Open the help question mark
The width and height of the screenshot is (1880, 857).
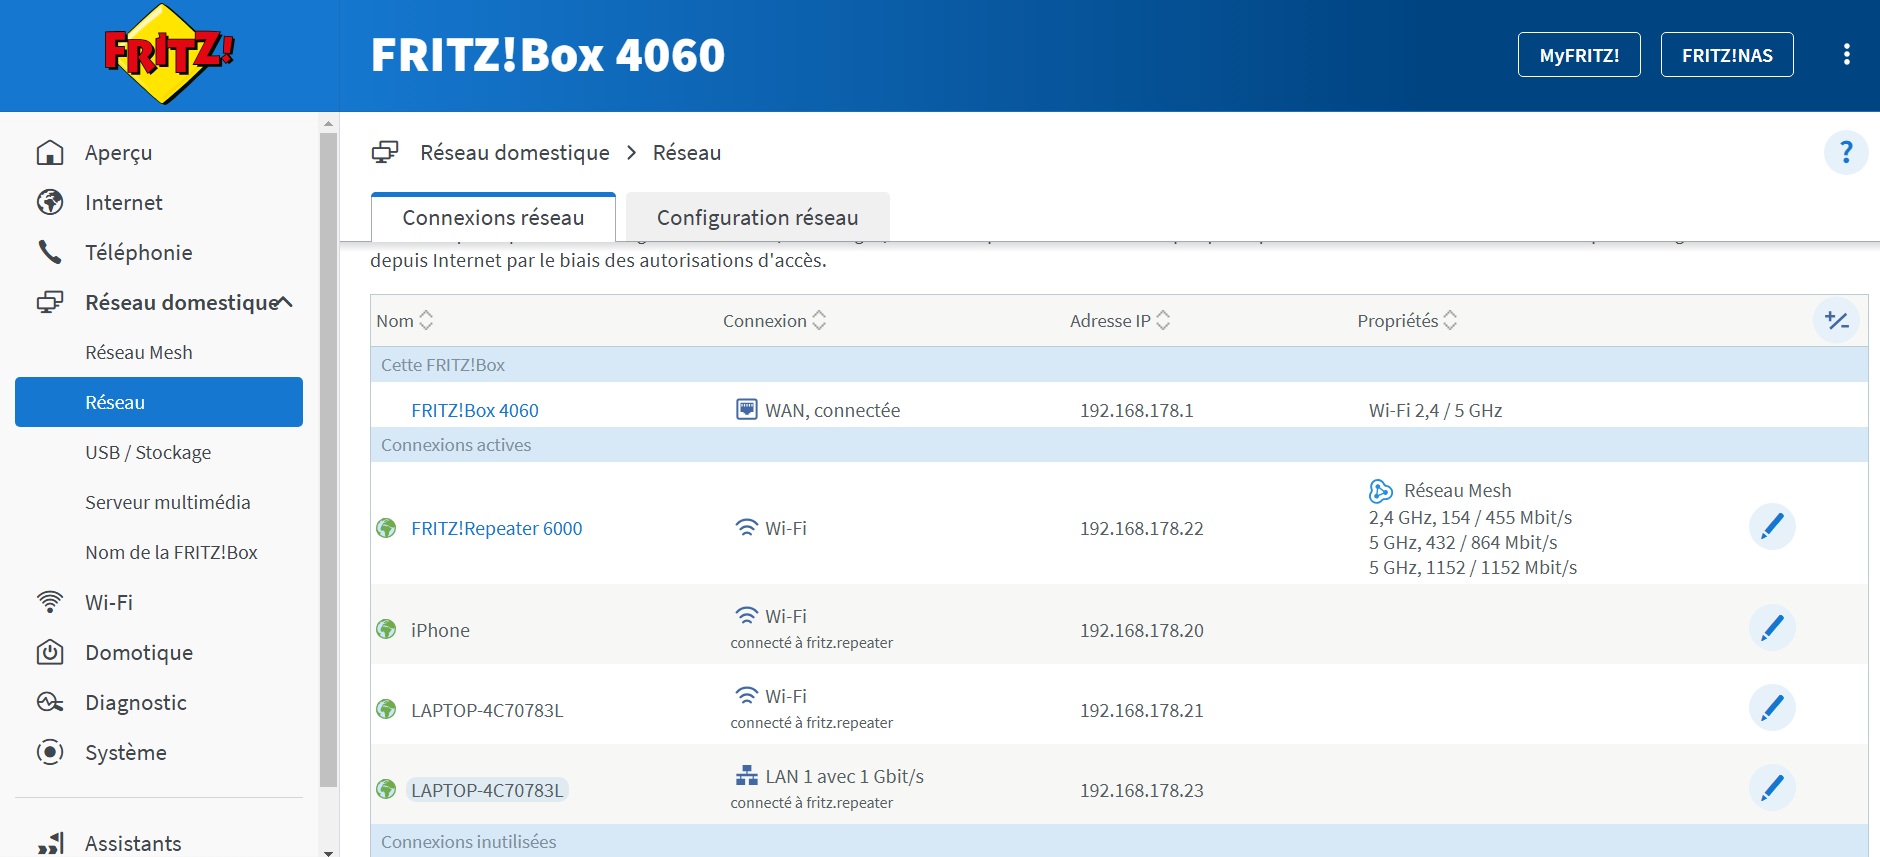(x=1846, y=153)
